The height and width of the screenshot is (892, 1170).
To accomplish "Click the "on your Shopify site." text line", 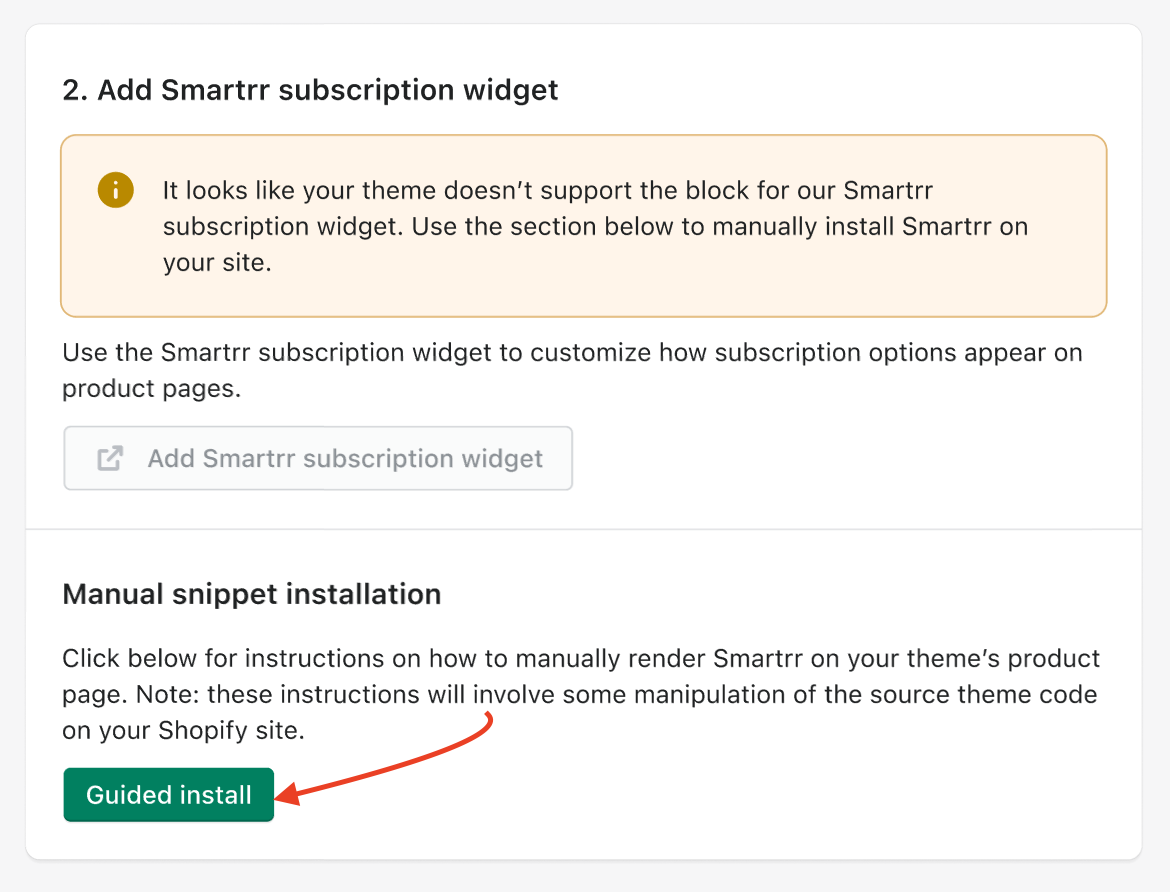I will pyautogui.click(x=183, y=730).
